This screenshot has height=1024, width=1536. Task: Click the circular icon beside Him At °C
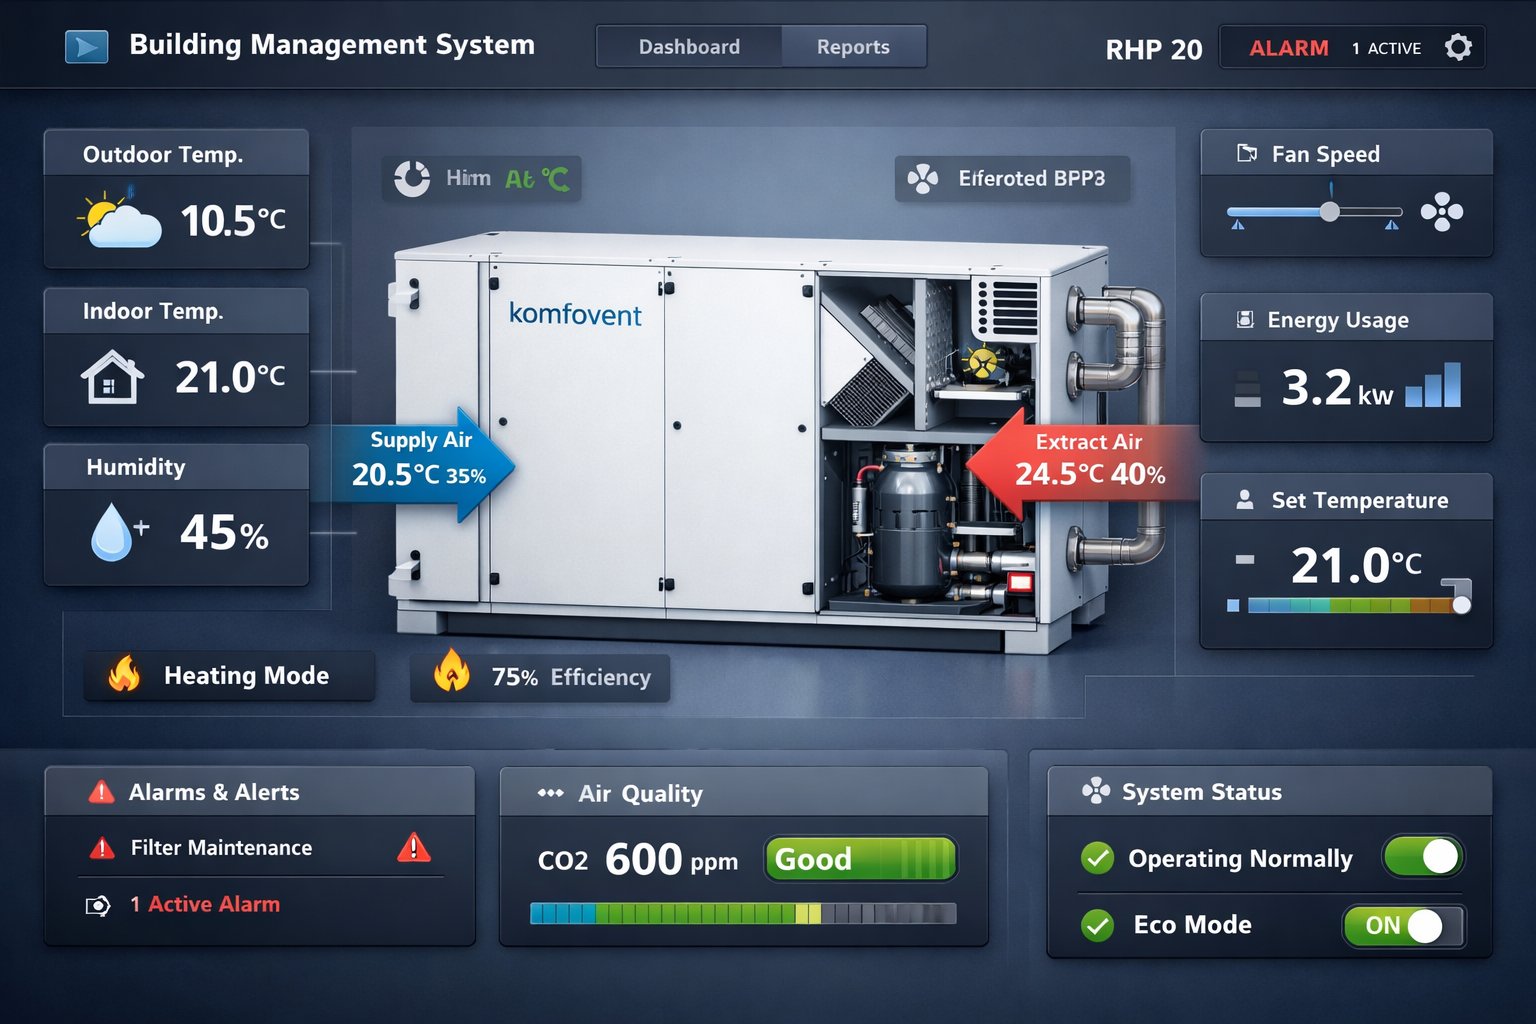click(x=412, y=178)
